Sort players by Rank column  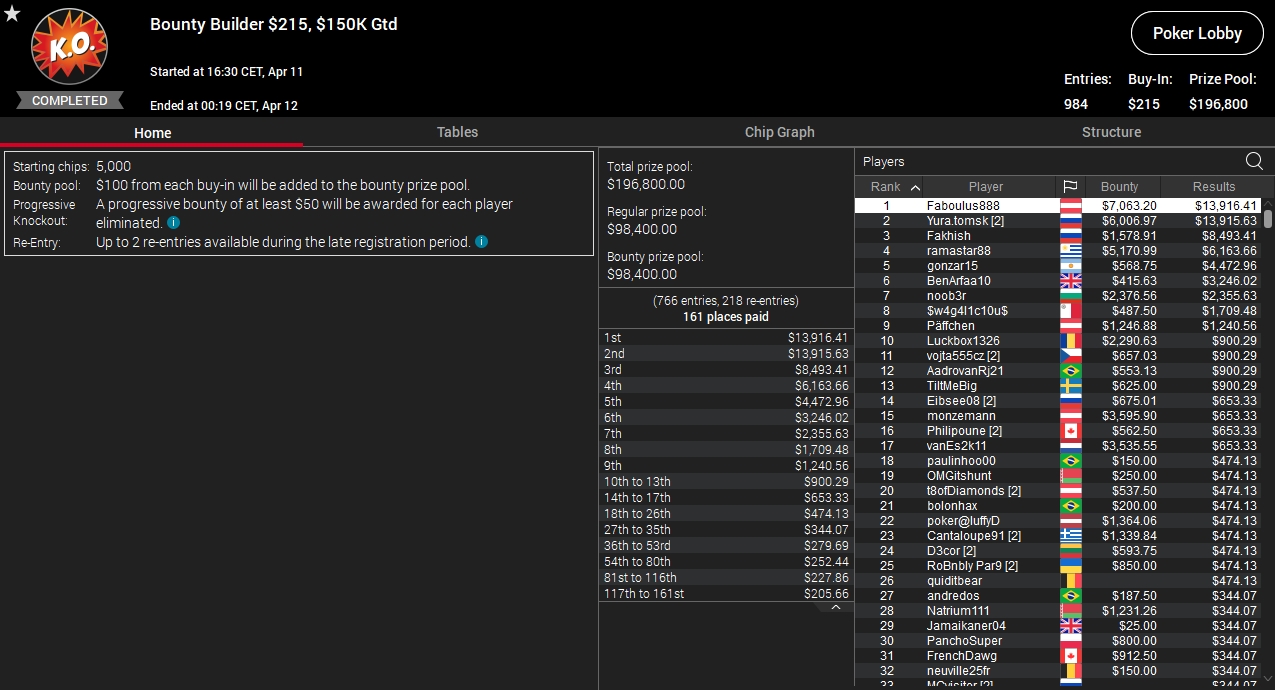[888, 187]
